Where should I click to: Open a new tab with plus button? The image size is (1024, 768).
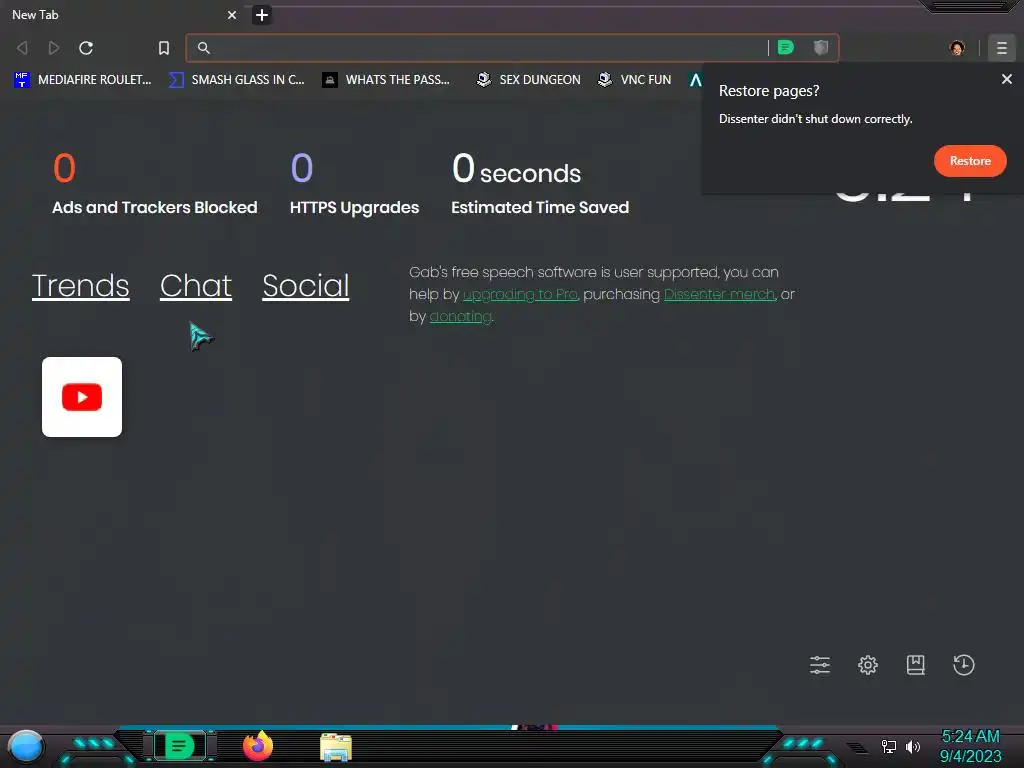[262, 14]
